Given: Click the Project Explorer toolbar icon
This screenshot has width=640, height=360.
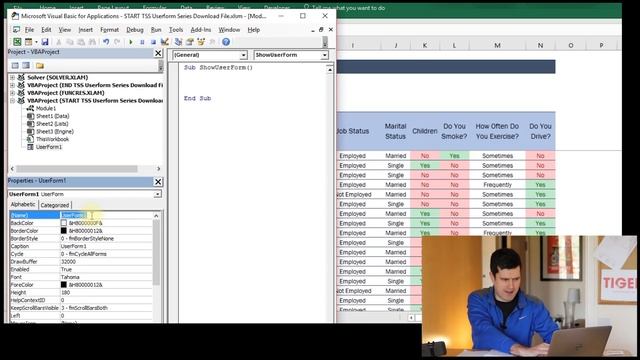Looking at the screenshot, I should [x=178, y=42].
